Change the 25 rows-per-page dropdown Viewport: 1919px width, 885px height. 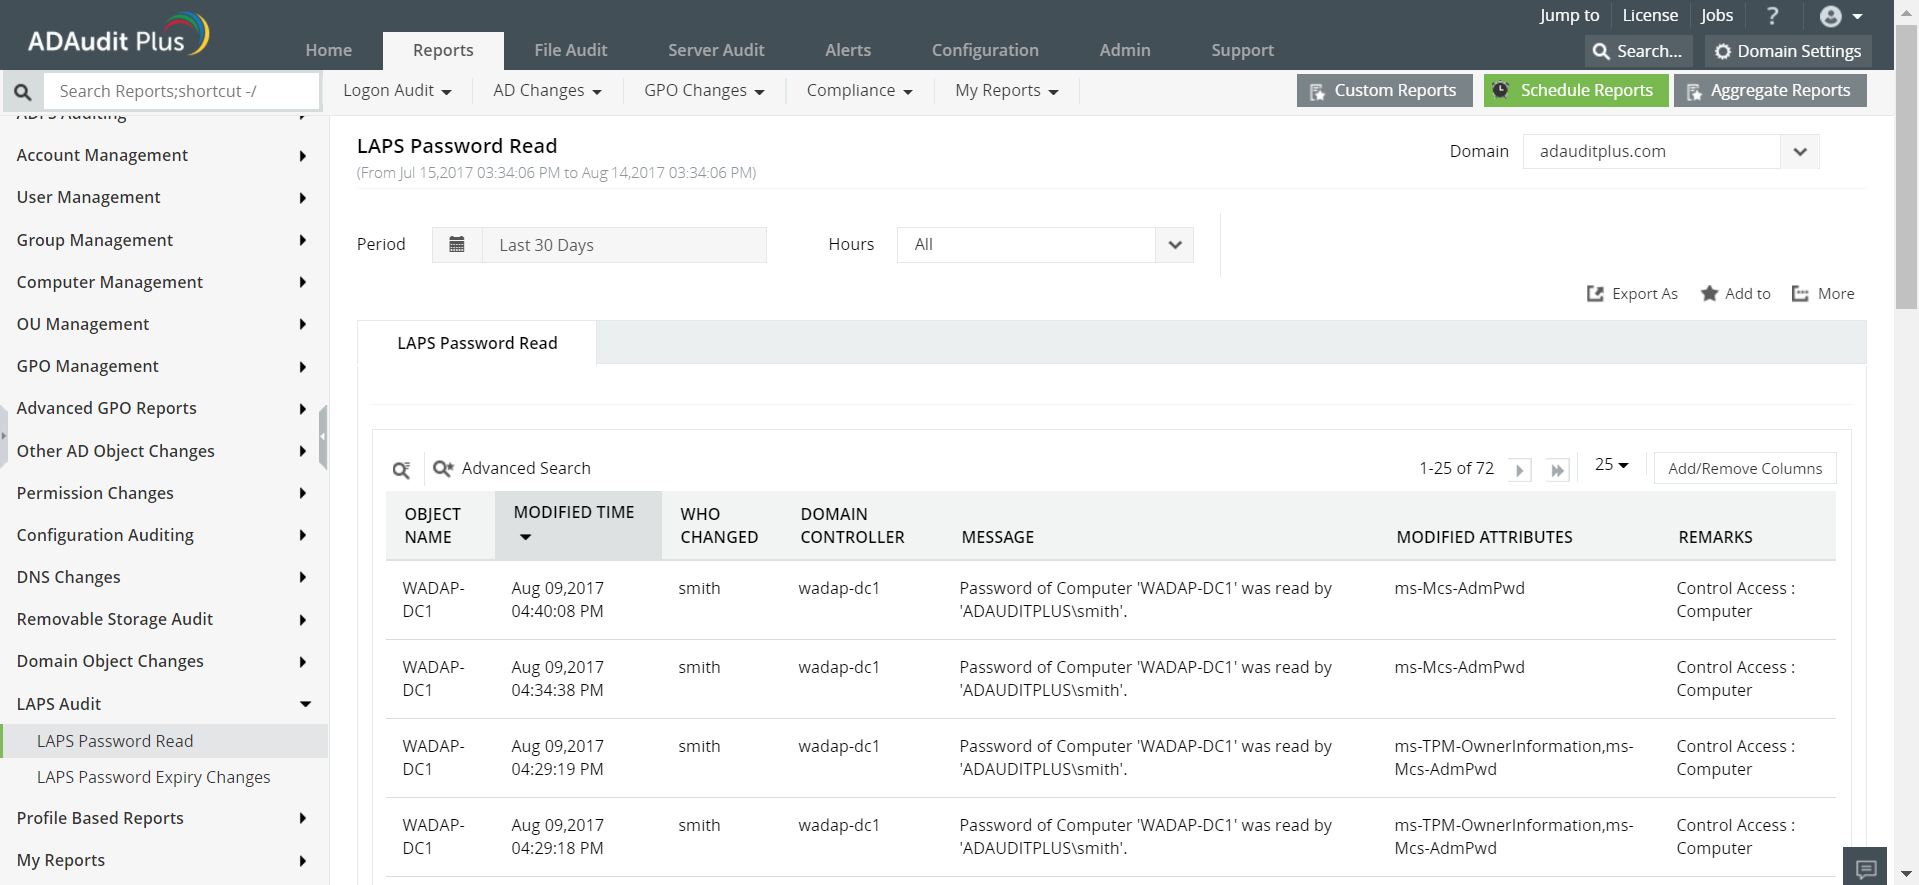[x=1611, y=465]
